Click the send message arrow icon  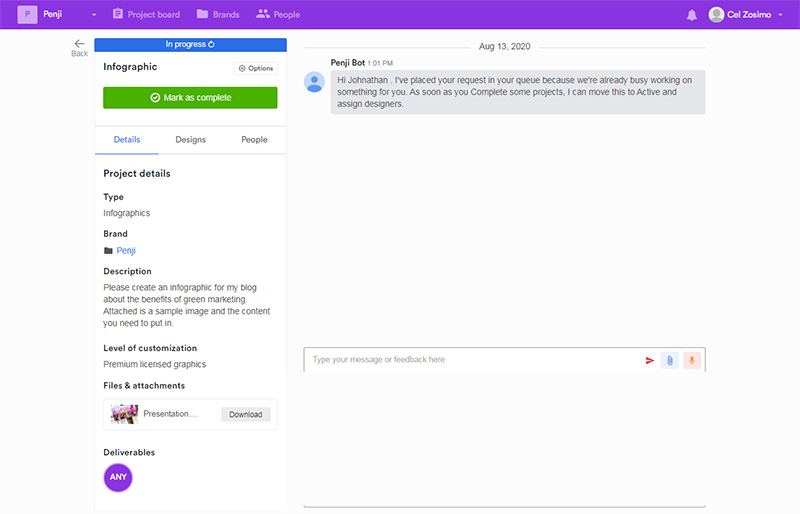click(x=649, y=360)
